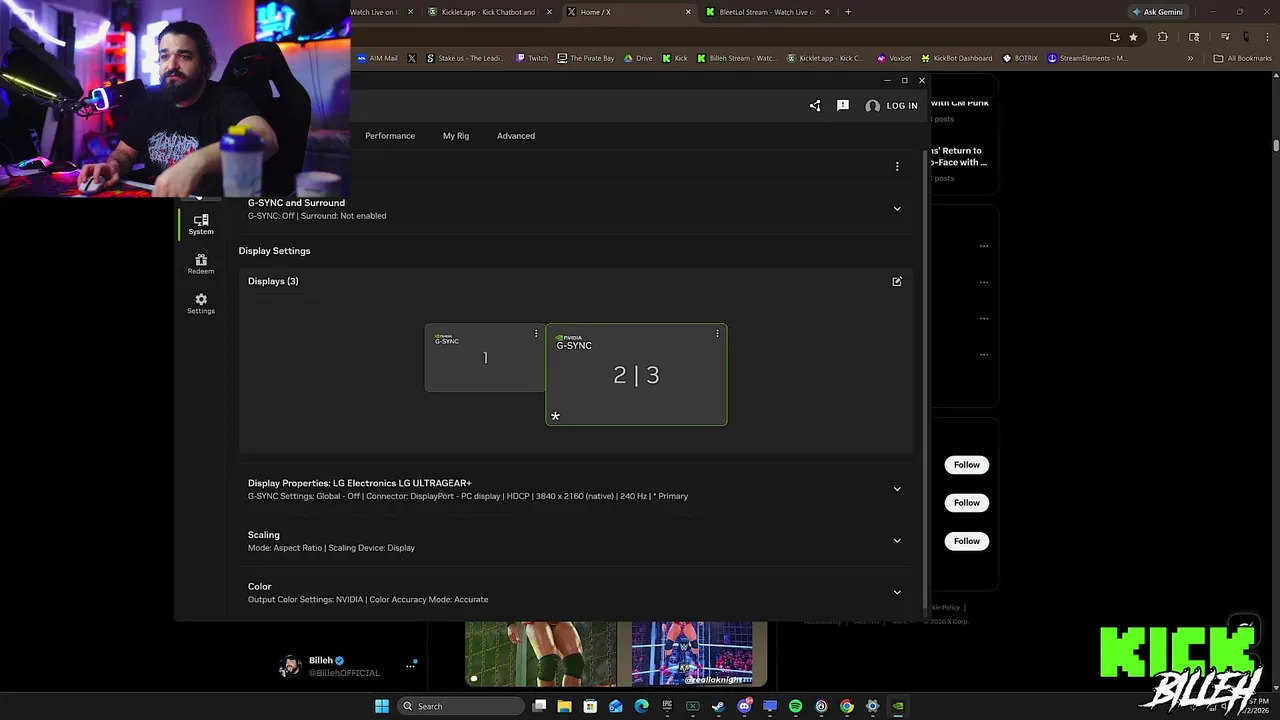Open a new browser tab
The height and width of the screenshot is (720, 1280).
[848, 12]
